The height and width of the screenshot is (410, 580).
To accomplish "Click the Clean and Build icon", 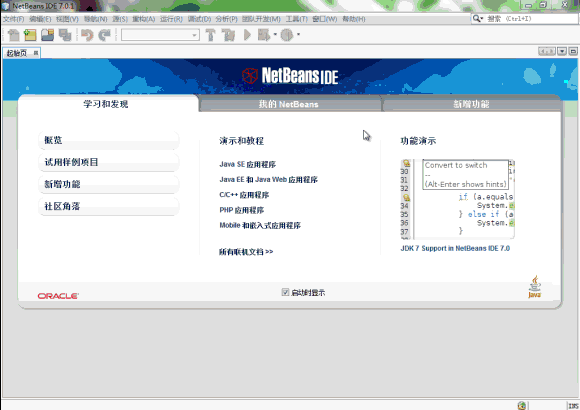I will click(228, 35).
